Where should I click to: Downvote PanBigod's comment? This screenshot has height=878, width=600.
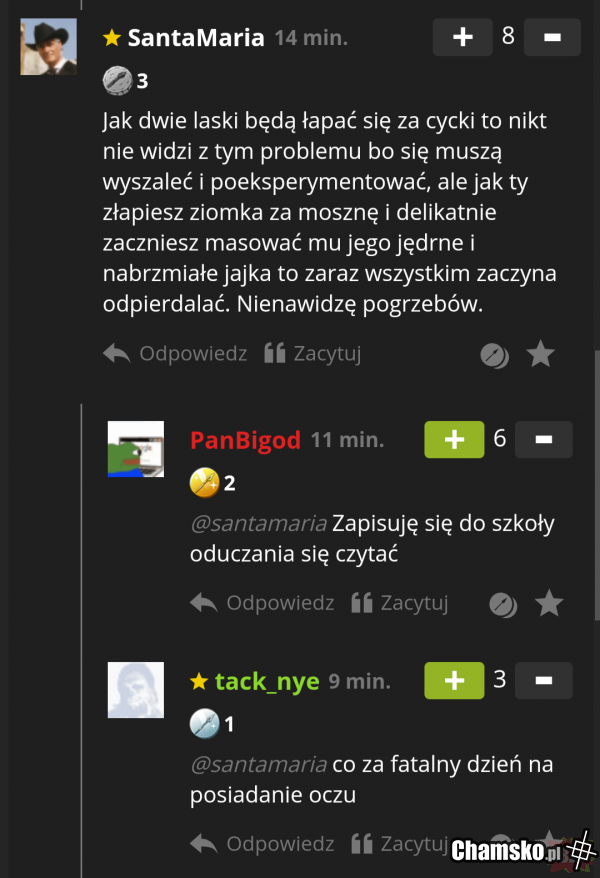click(543, 440)
